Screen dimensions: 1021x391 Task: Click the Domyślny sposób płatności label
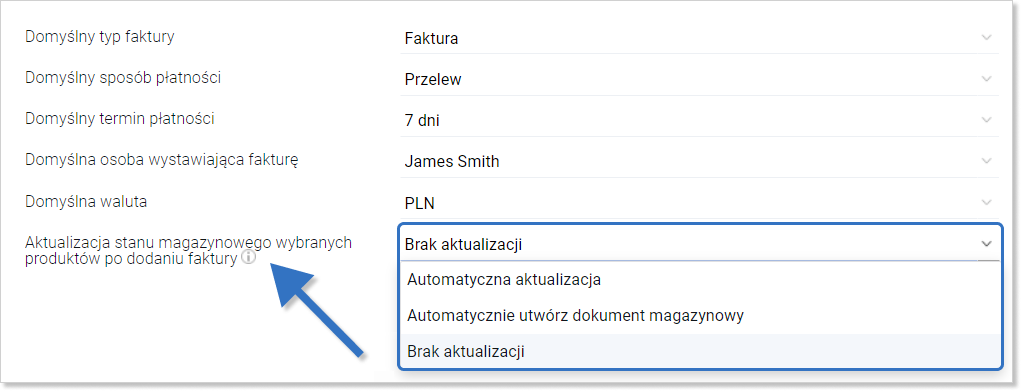(122, 78)
